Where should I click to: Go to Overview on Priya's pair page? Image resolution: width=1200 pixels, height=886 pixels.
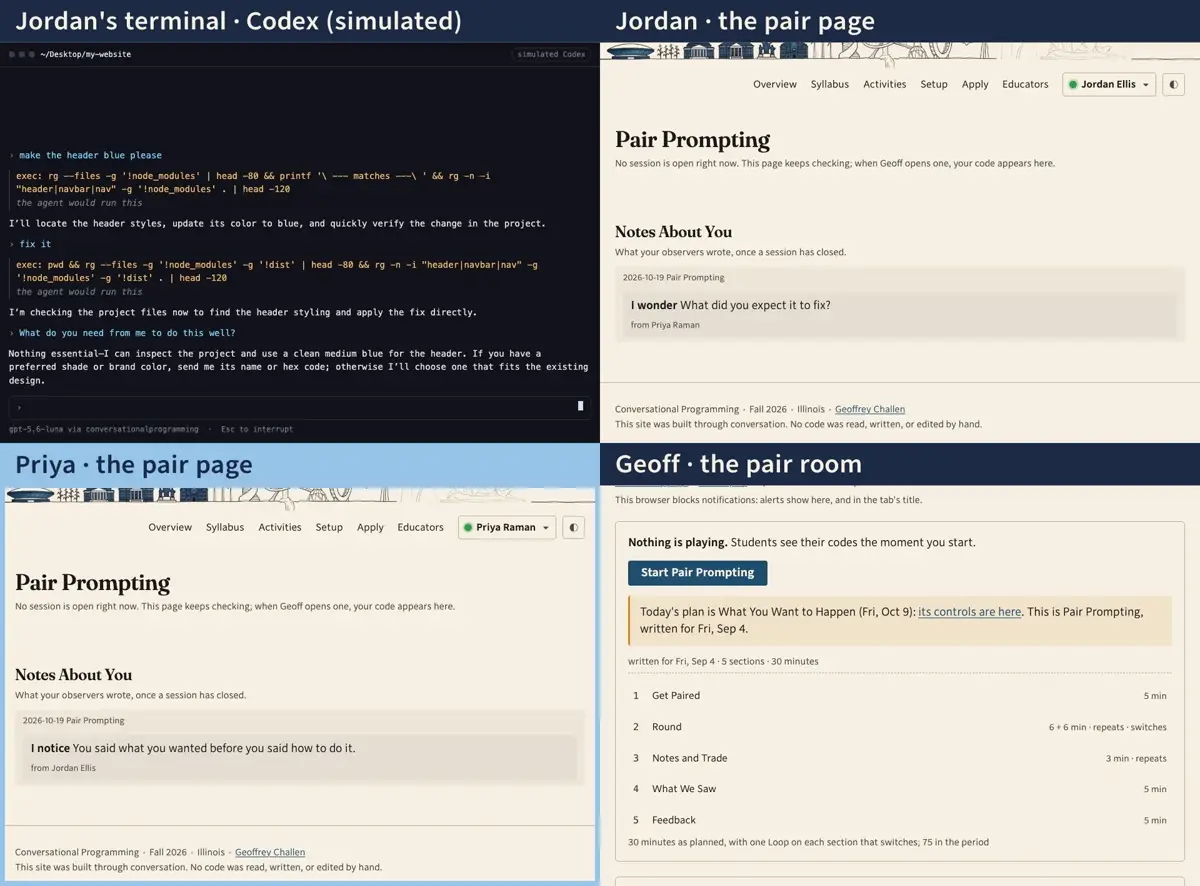coord(170,527)
